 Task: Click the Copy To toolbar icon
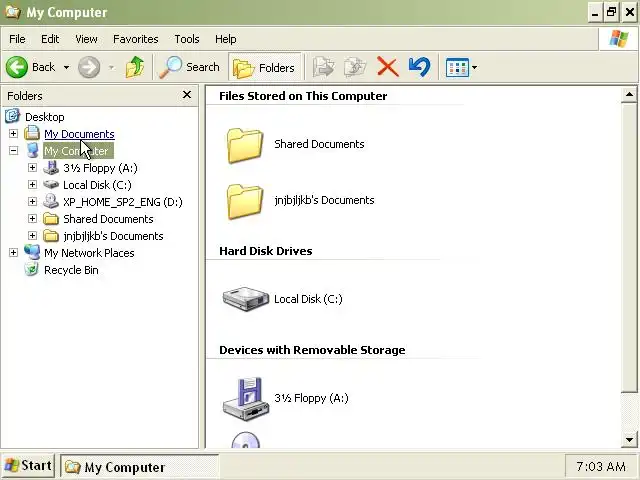pyautogui.click(x=355, y=67)
